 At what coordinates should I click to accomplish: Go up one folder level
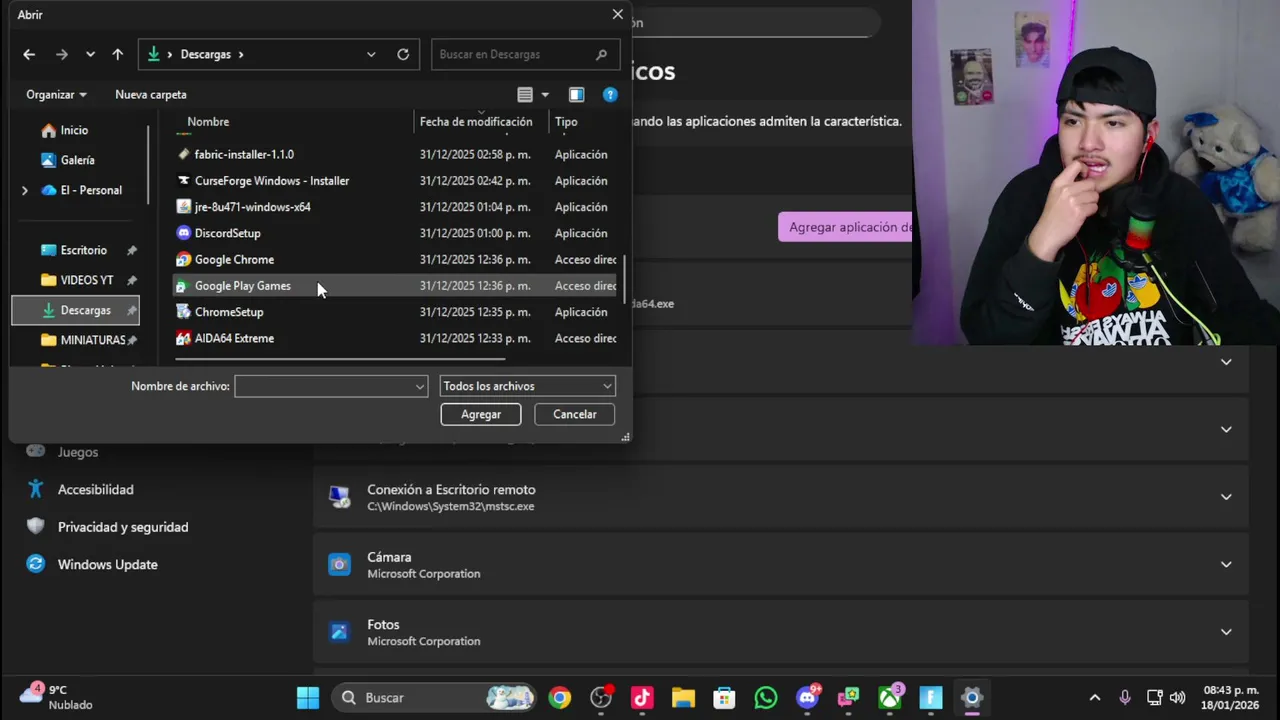tap(118, 54)
